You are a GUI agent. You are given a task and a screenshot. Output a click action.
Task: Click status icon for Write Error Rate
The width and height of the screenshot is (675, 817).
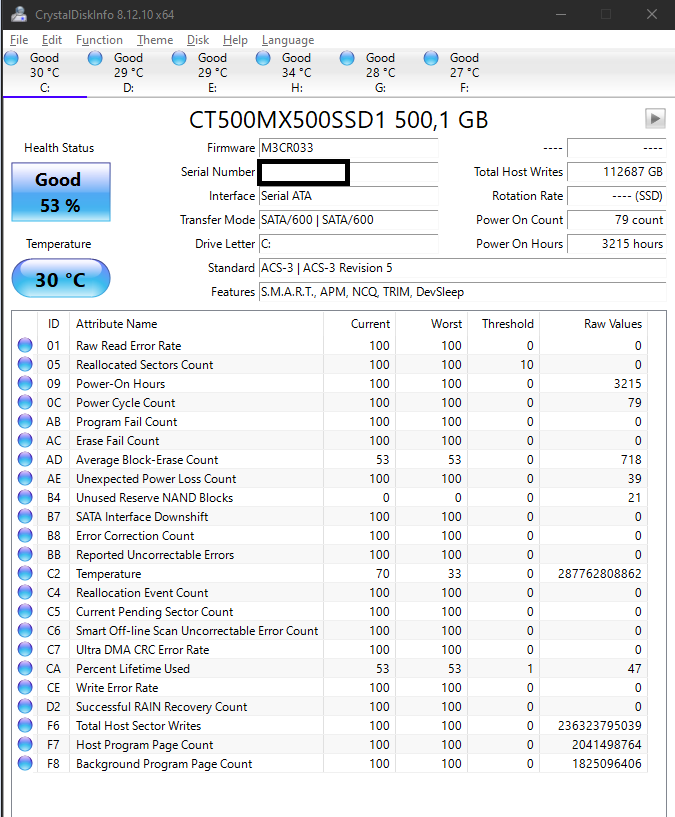[x=25, y=687]
